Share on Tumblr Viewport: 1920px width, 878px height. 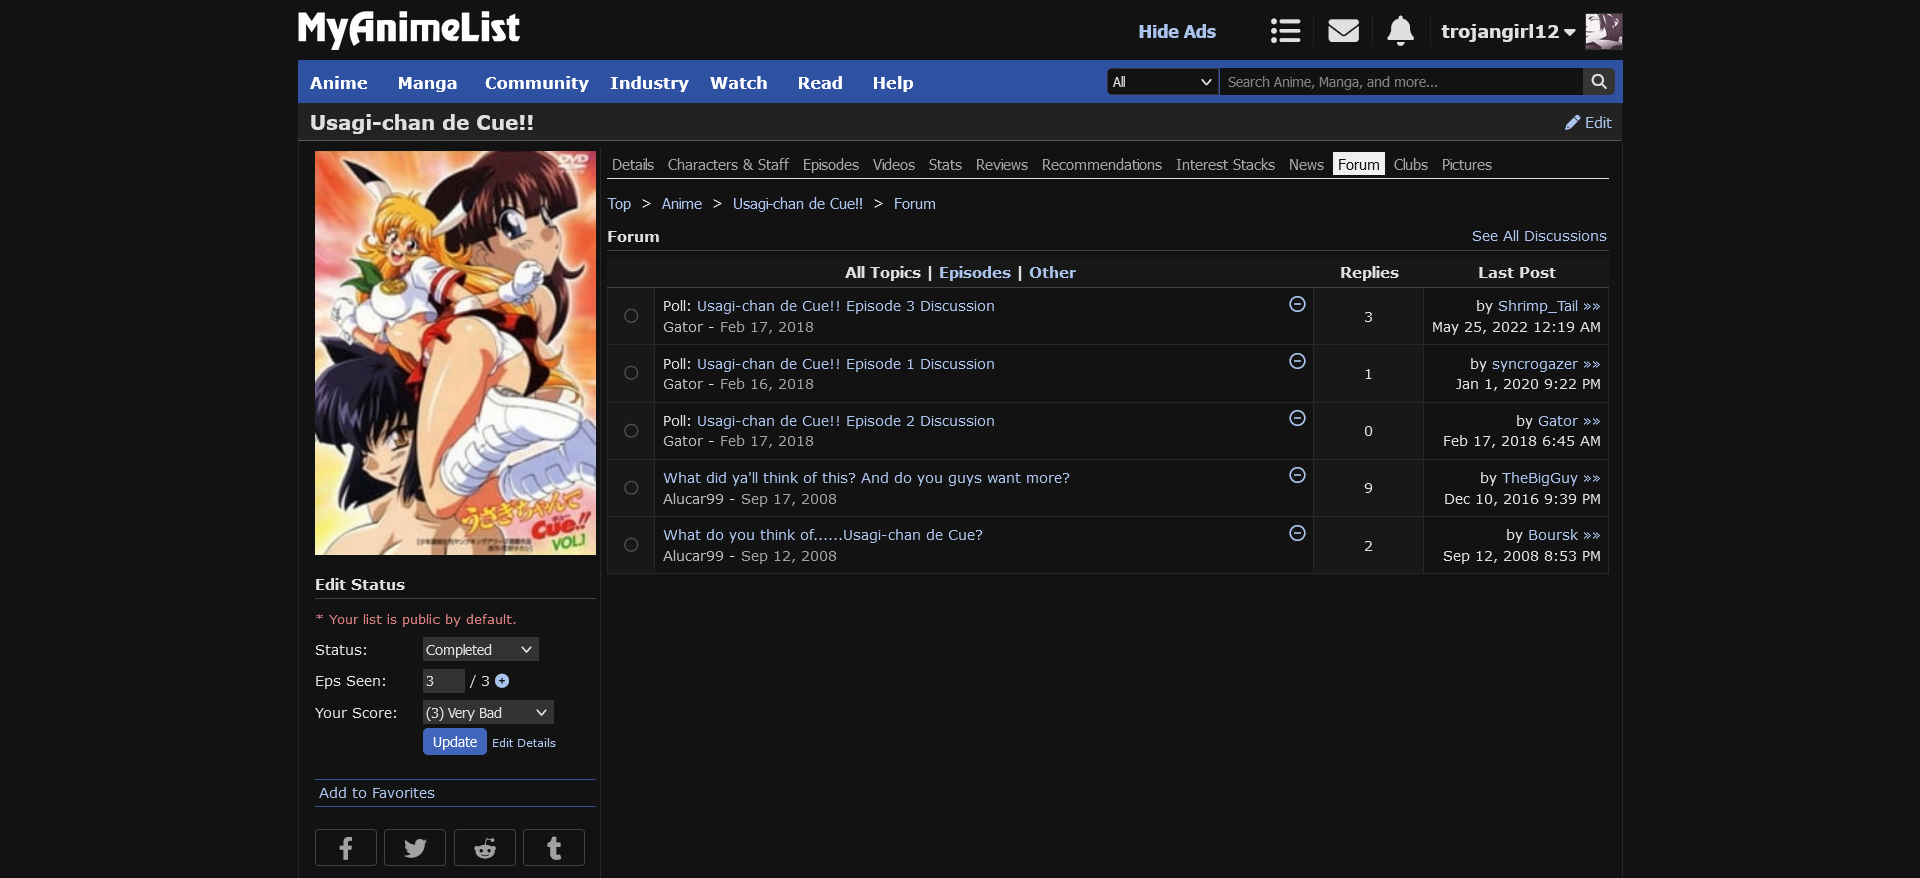[x=554, y=848]
